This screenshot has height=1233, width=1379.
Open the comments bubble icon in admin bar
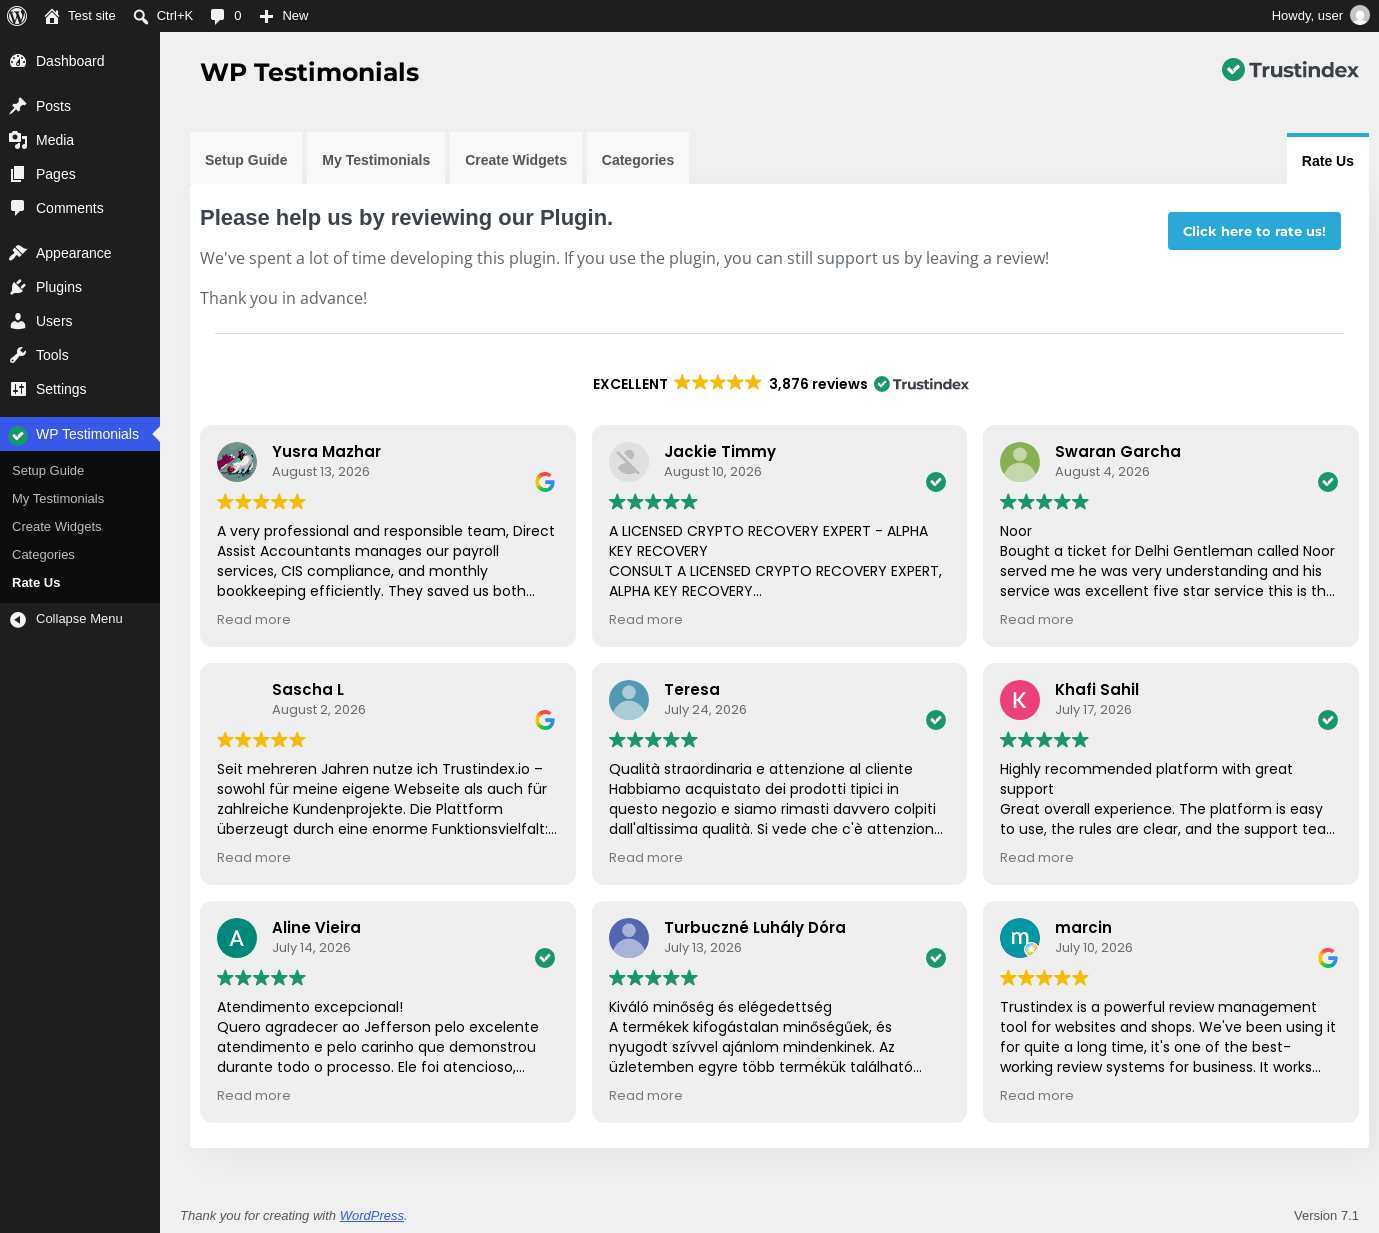[x=217, y=16]
